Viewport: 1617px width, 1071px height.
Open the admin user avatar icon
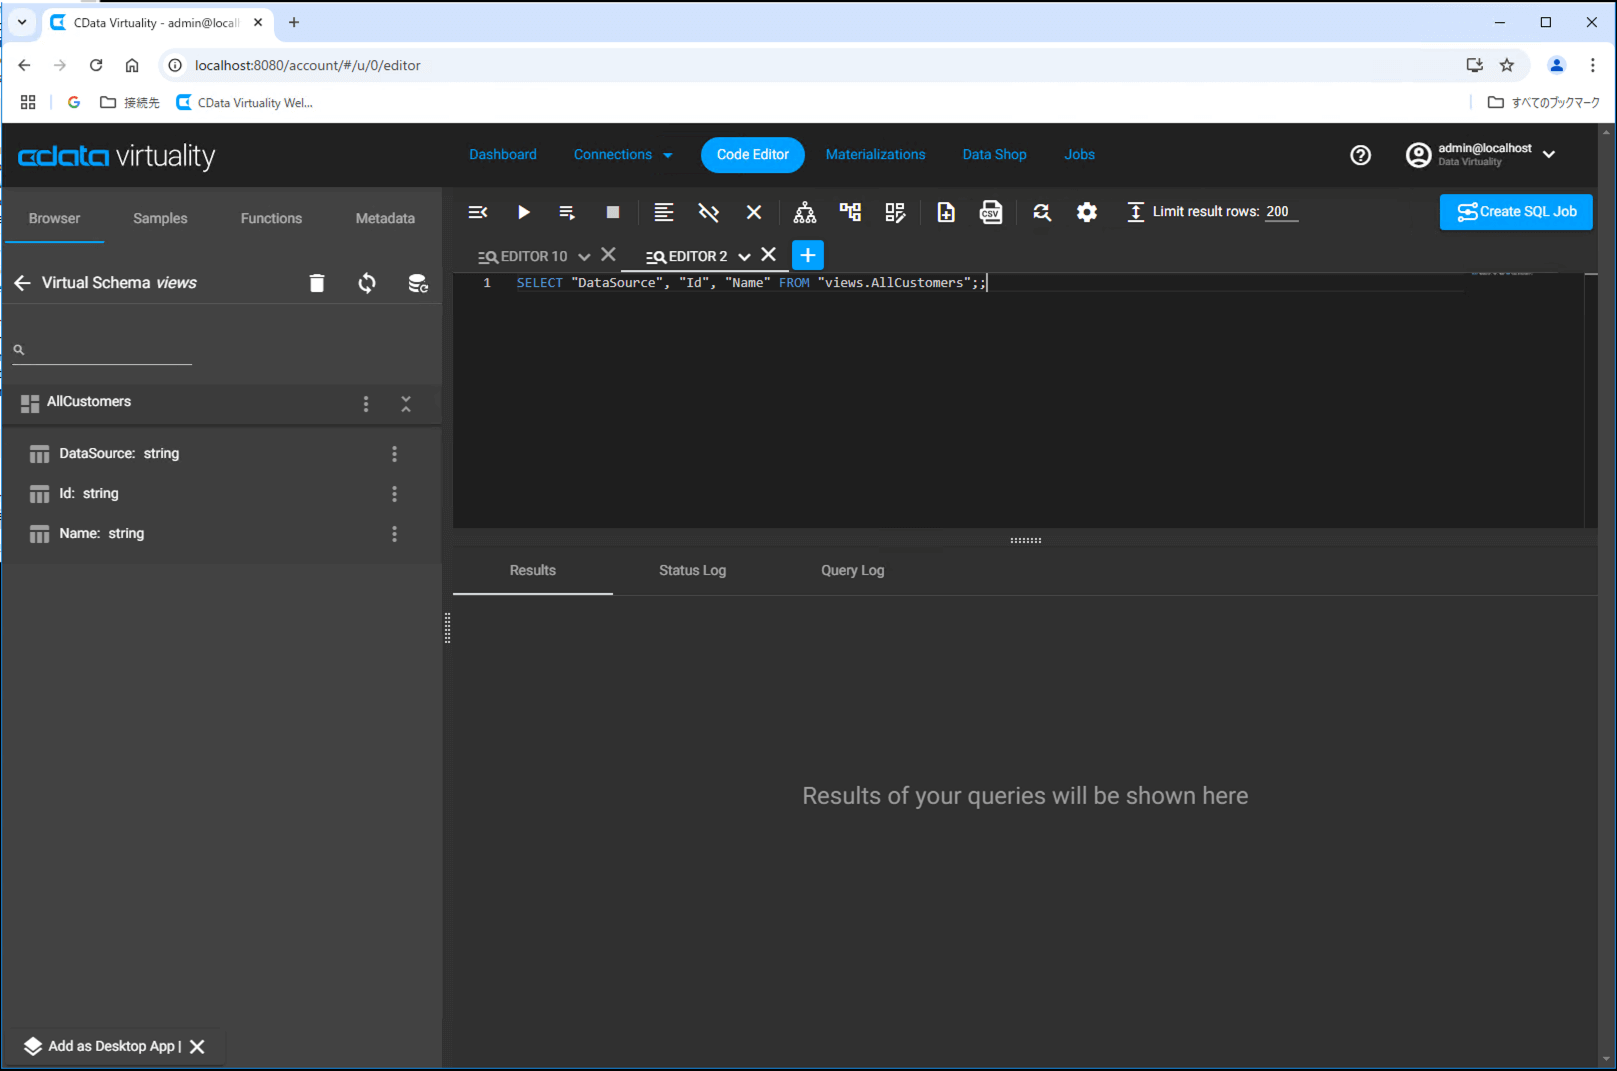(1418, 155)
